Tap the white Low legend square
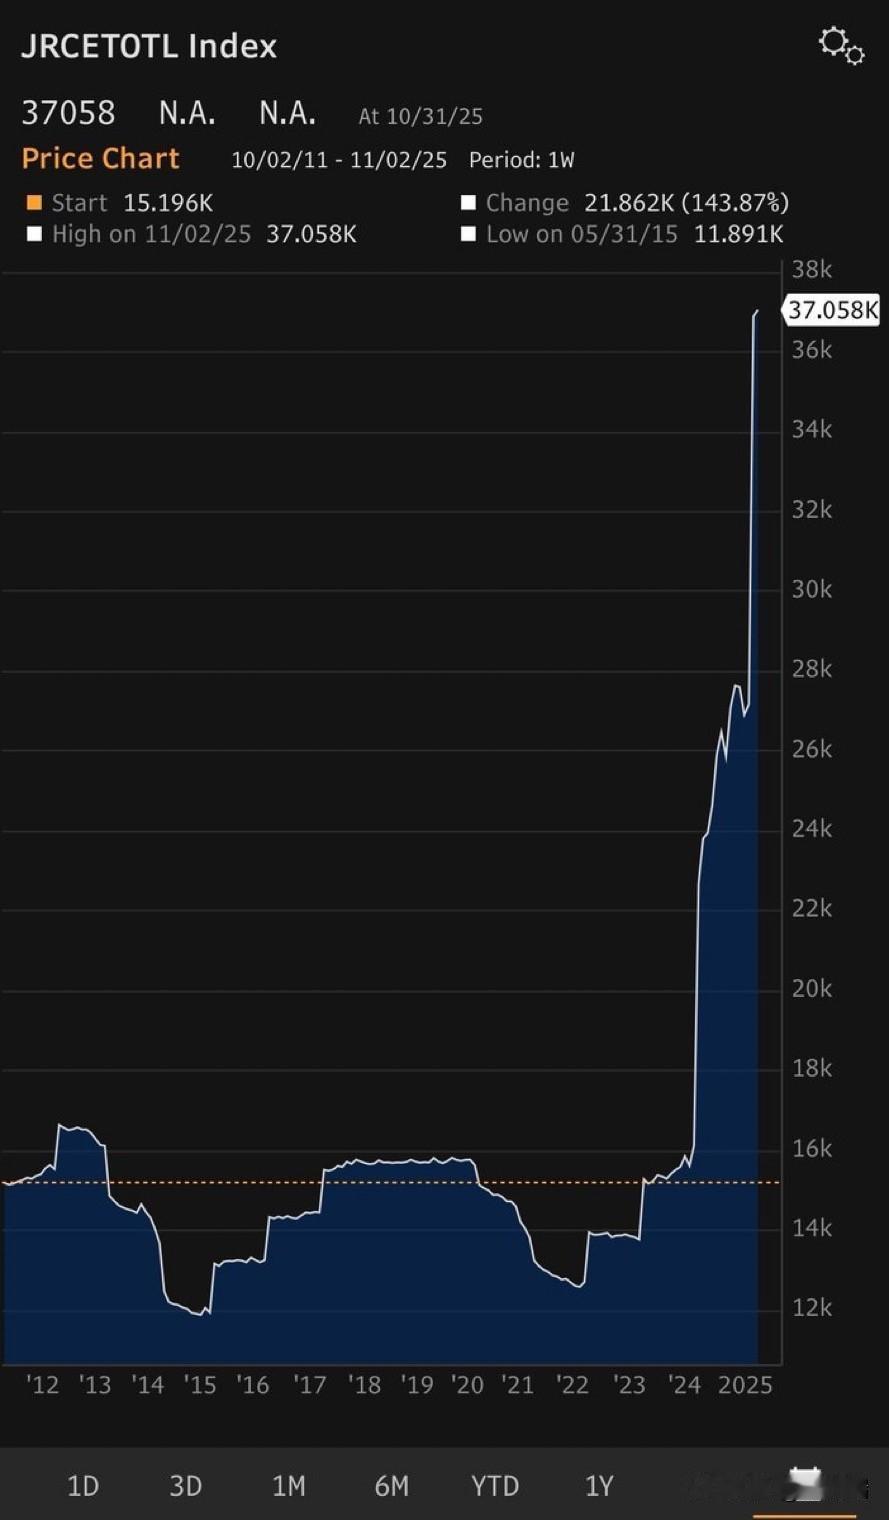 (x=468, y=235)
